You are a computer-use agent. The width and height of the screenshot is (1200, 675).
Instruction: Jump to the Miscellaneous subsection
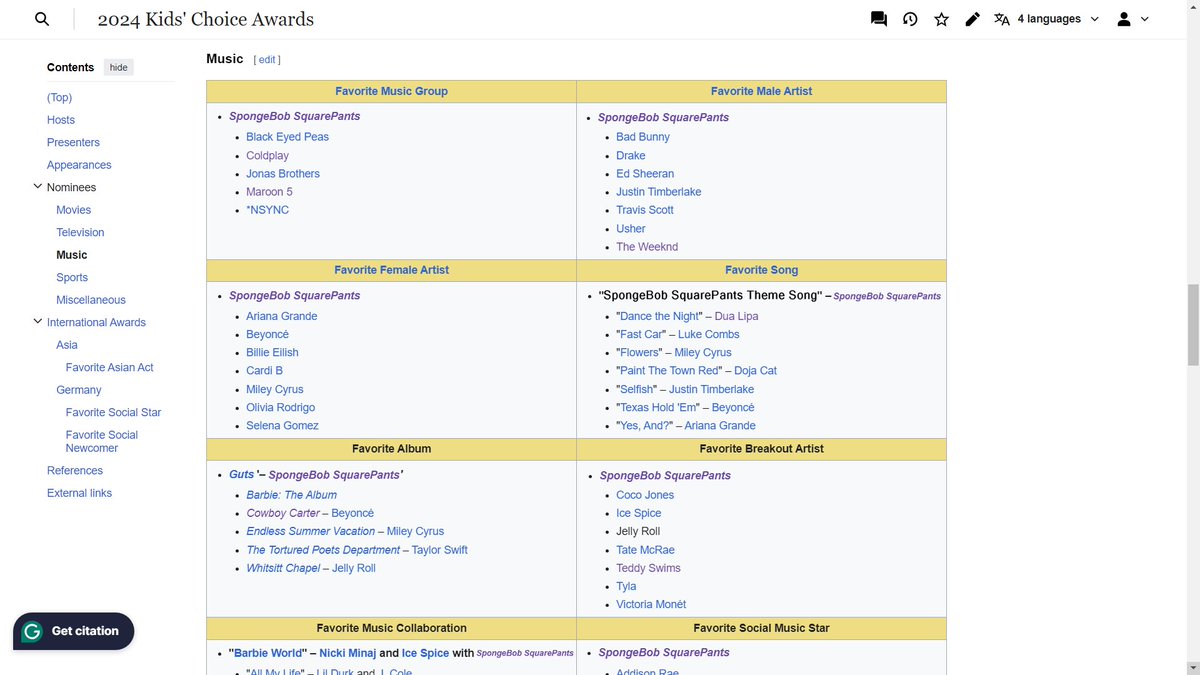coord(91,300)
